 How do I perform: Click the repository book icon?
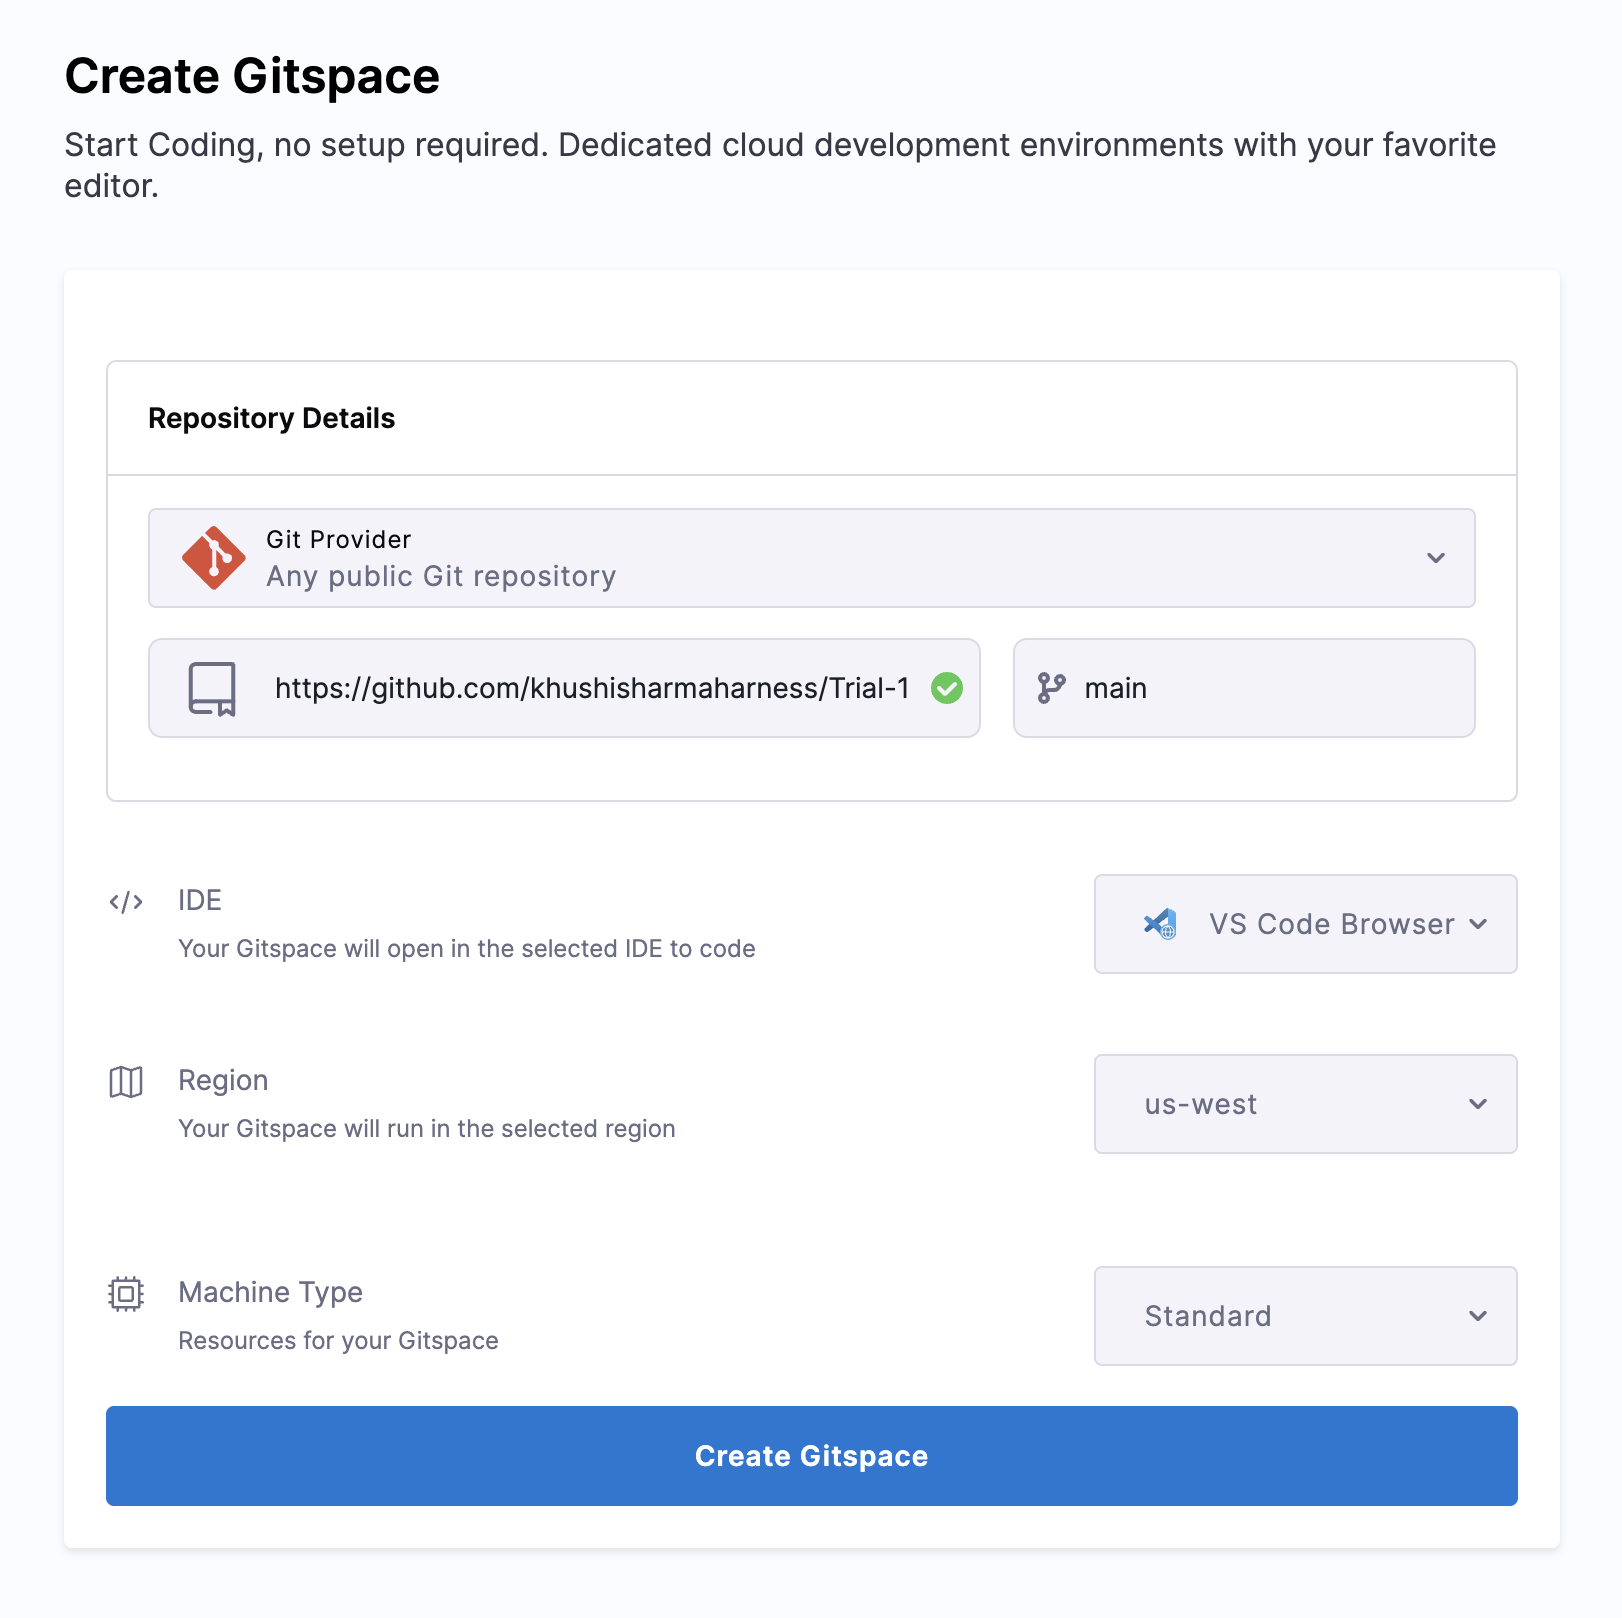(x=212, y=689)
